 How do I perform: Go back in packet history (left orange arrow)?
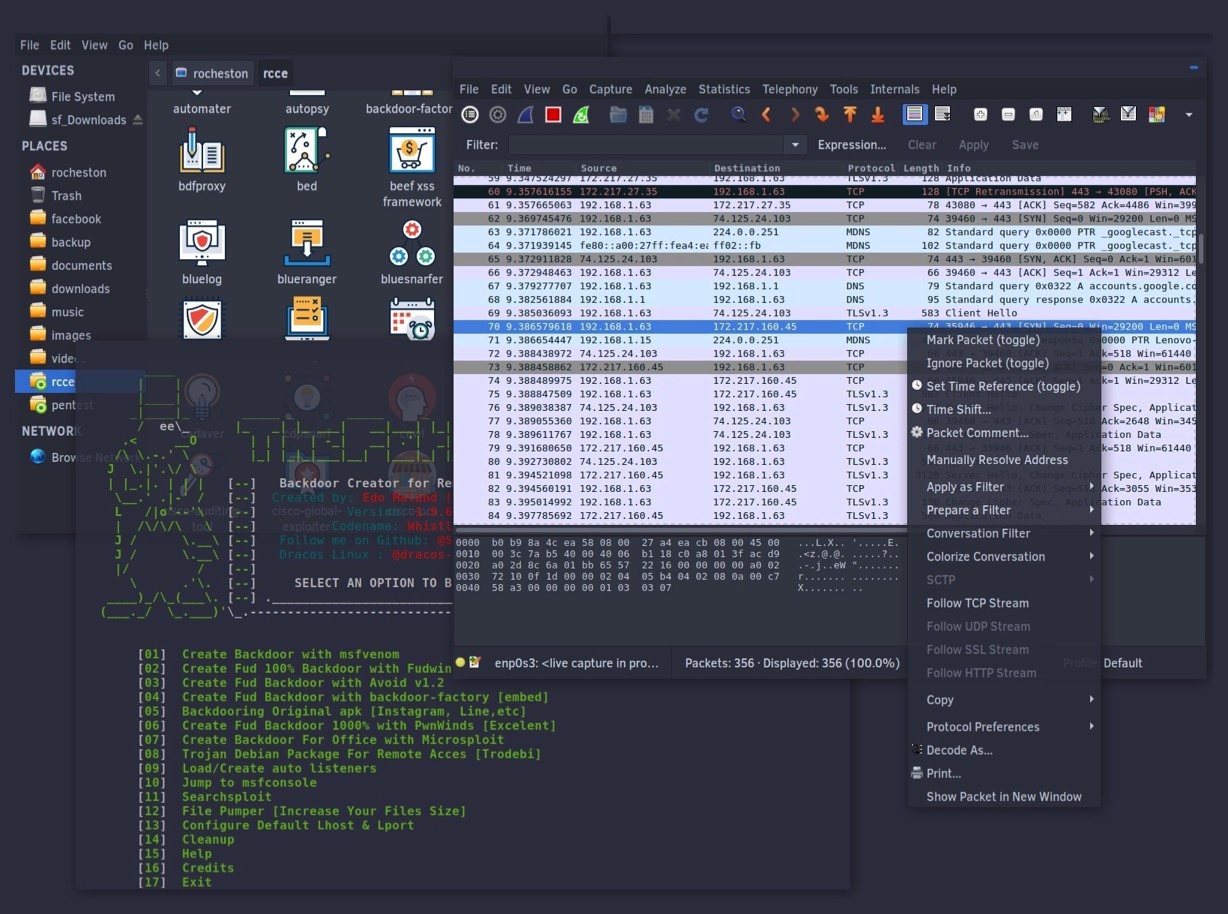coord(767,115)
